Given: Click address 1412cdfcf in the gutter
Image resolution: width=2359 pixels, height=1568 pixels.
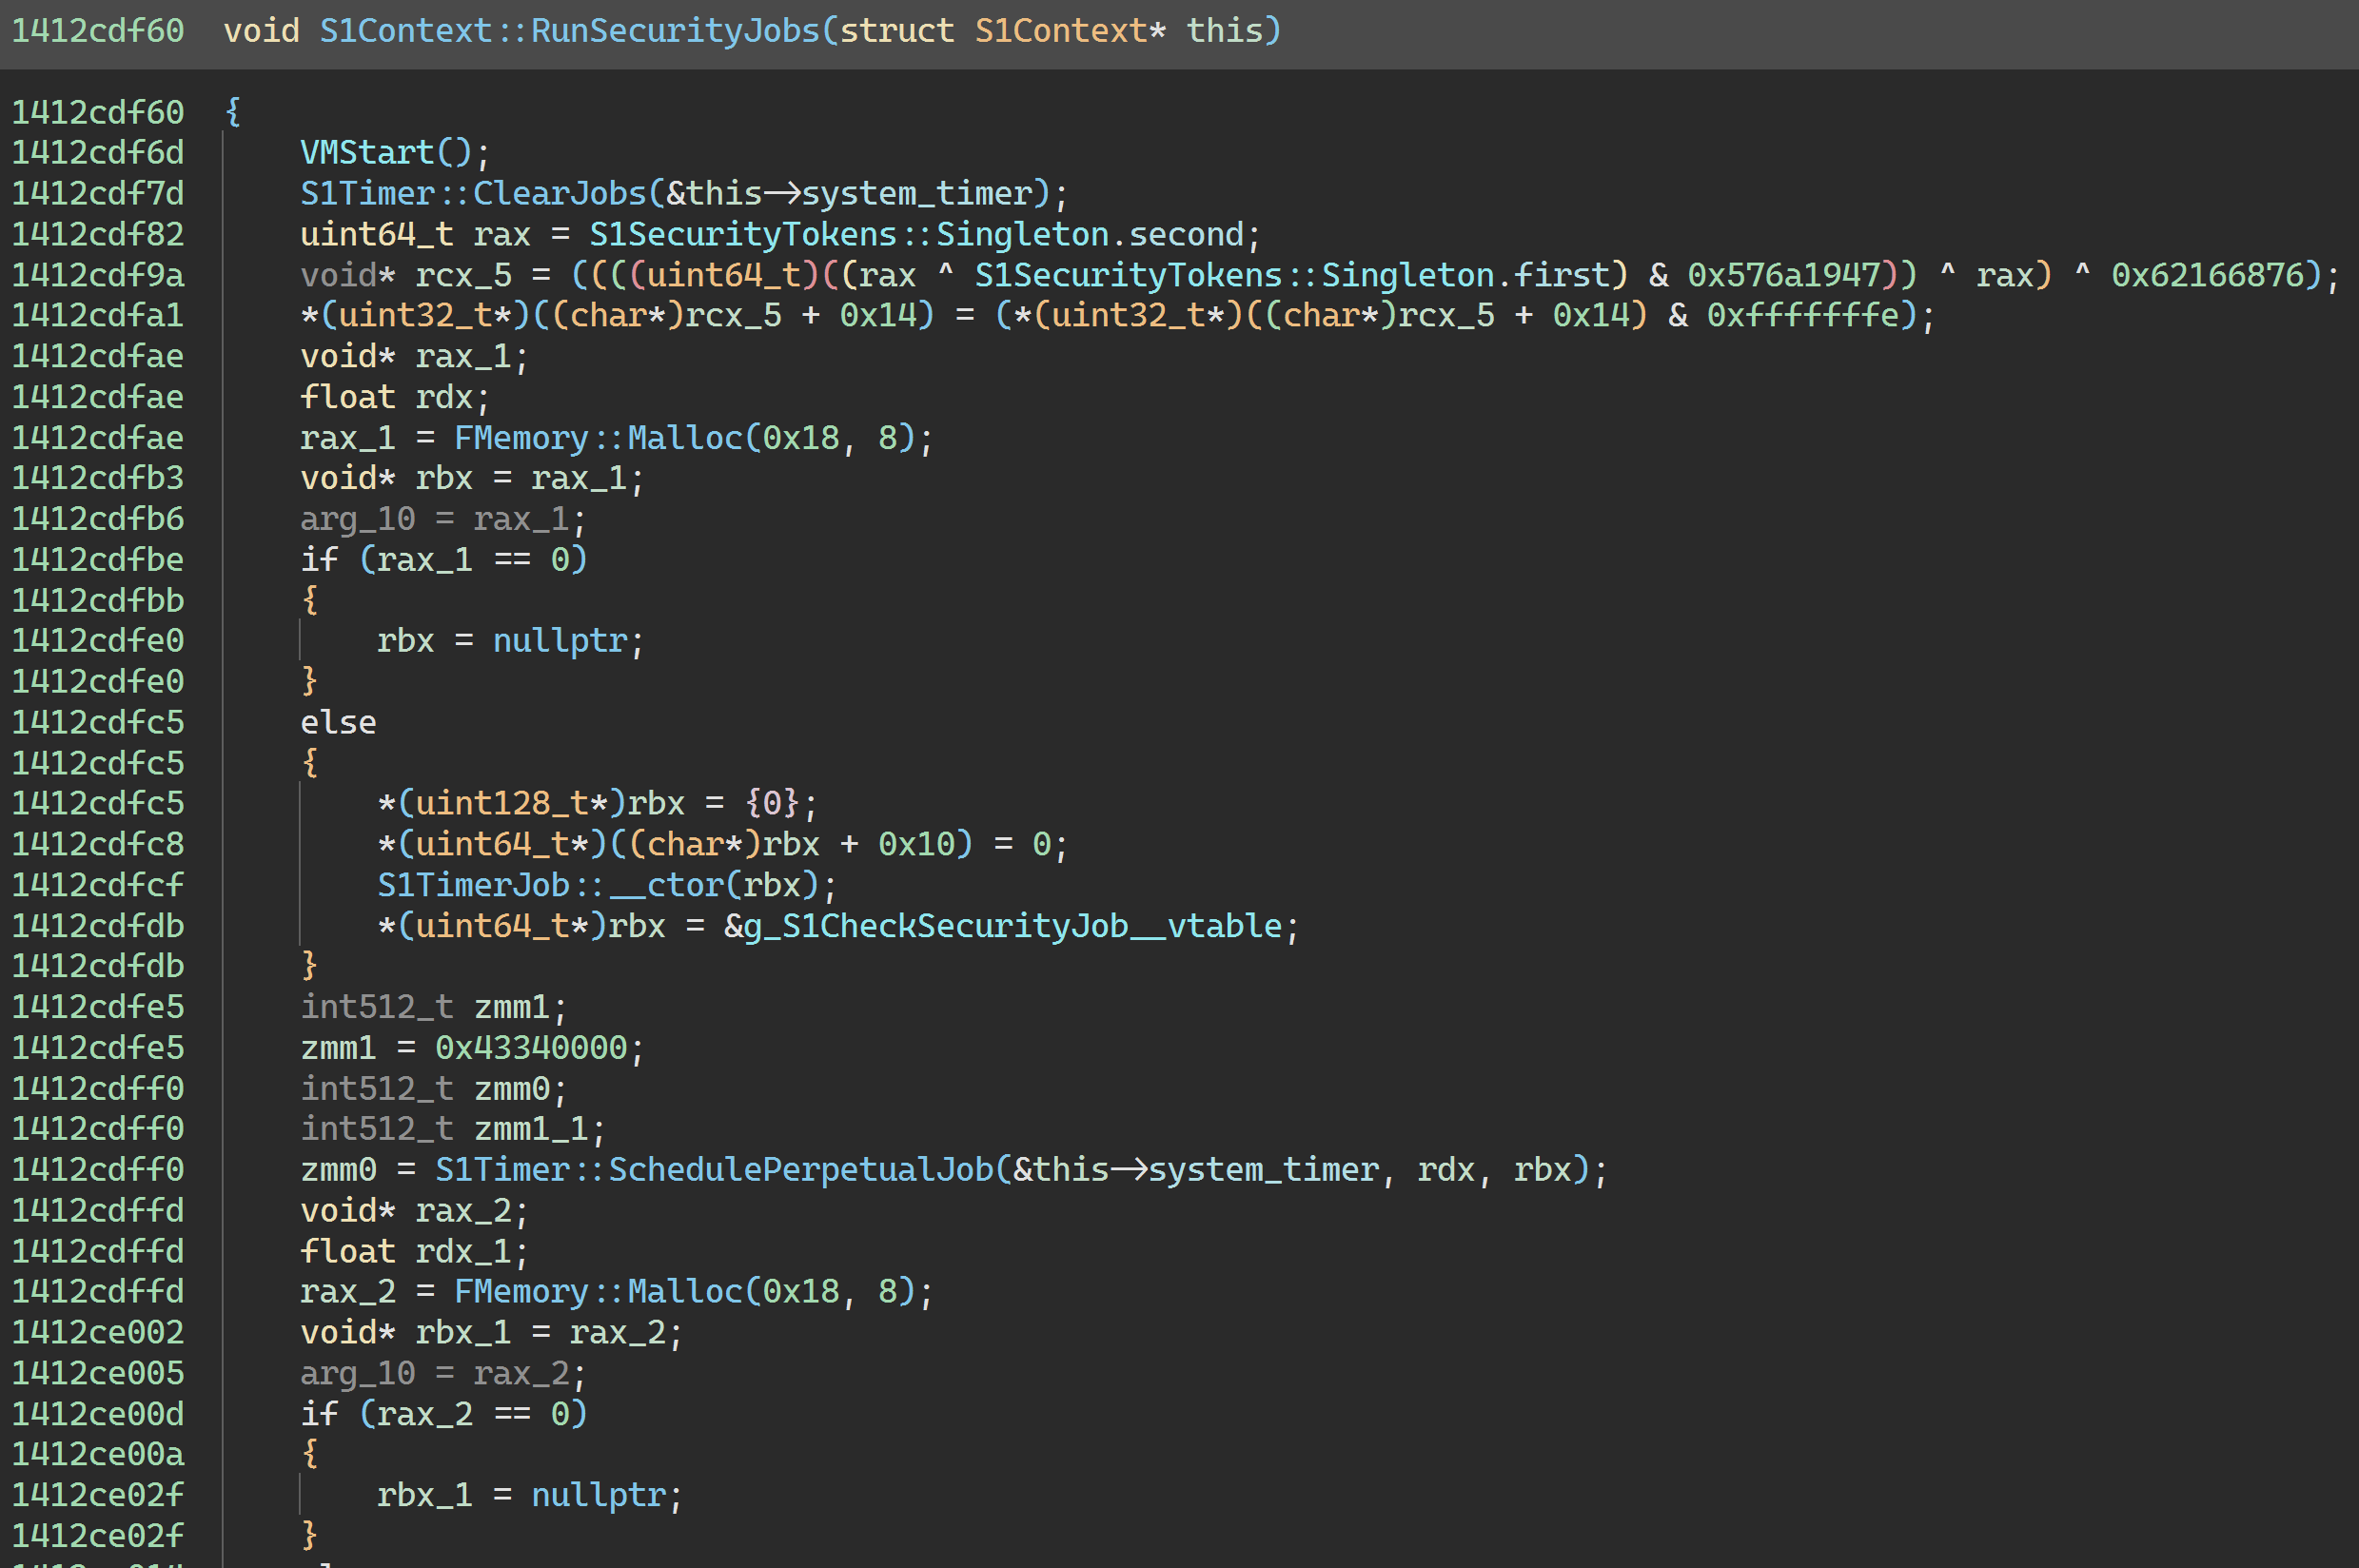Looking at the screenshot, I should coord(98,885).
